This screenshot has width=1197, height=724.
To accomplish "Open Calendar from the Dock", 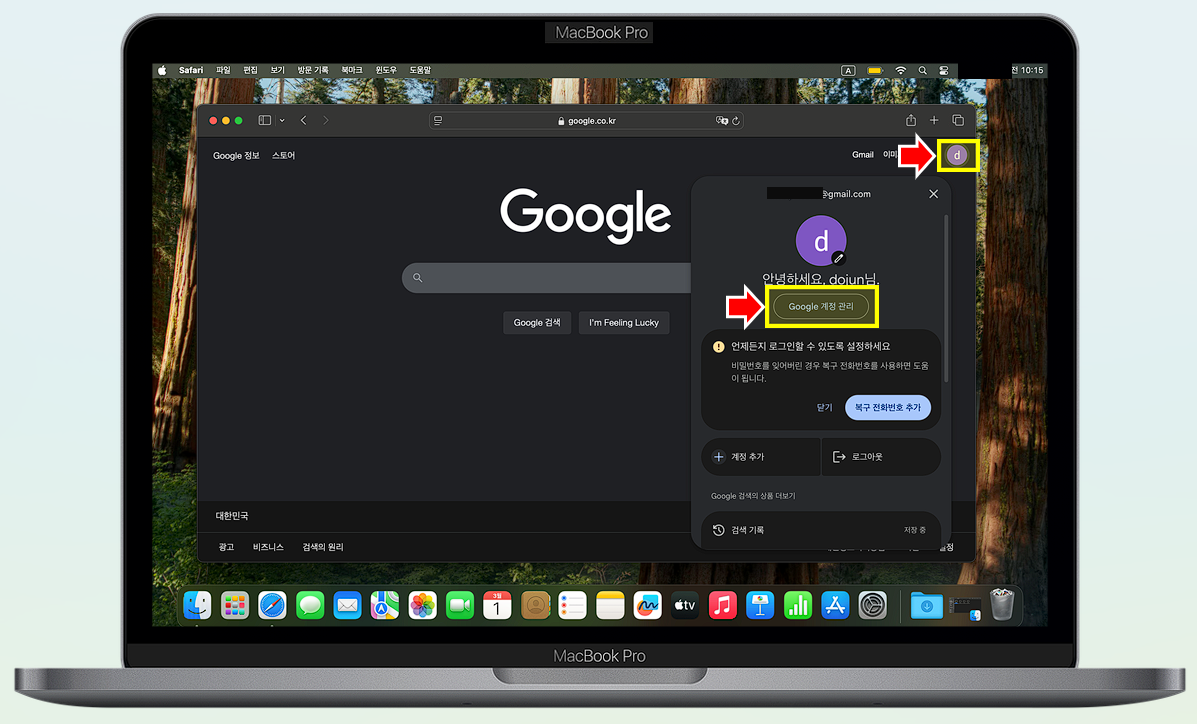I will tap(497, 606).
